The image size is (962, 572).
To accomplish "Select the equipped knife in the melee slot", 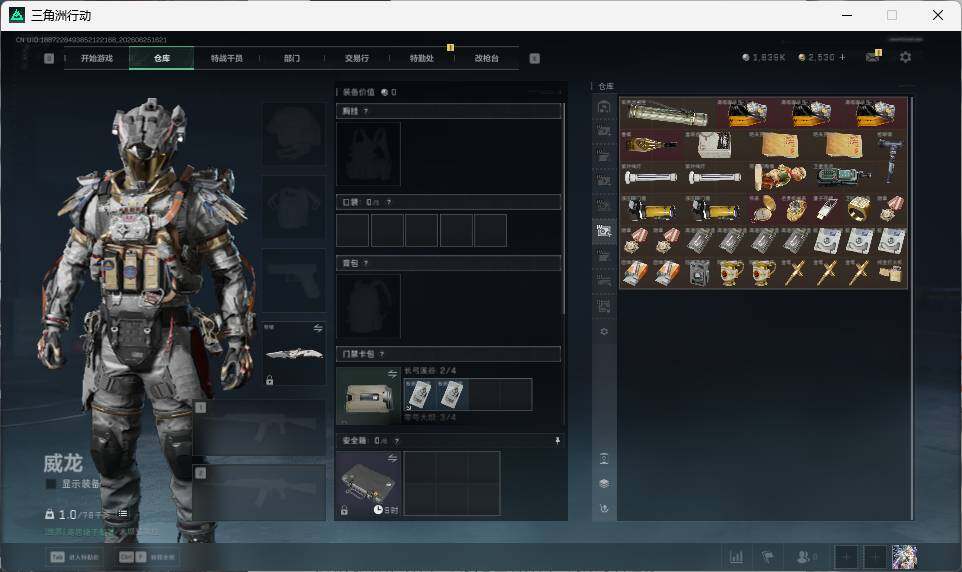I will click(293, 354).
